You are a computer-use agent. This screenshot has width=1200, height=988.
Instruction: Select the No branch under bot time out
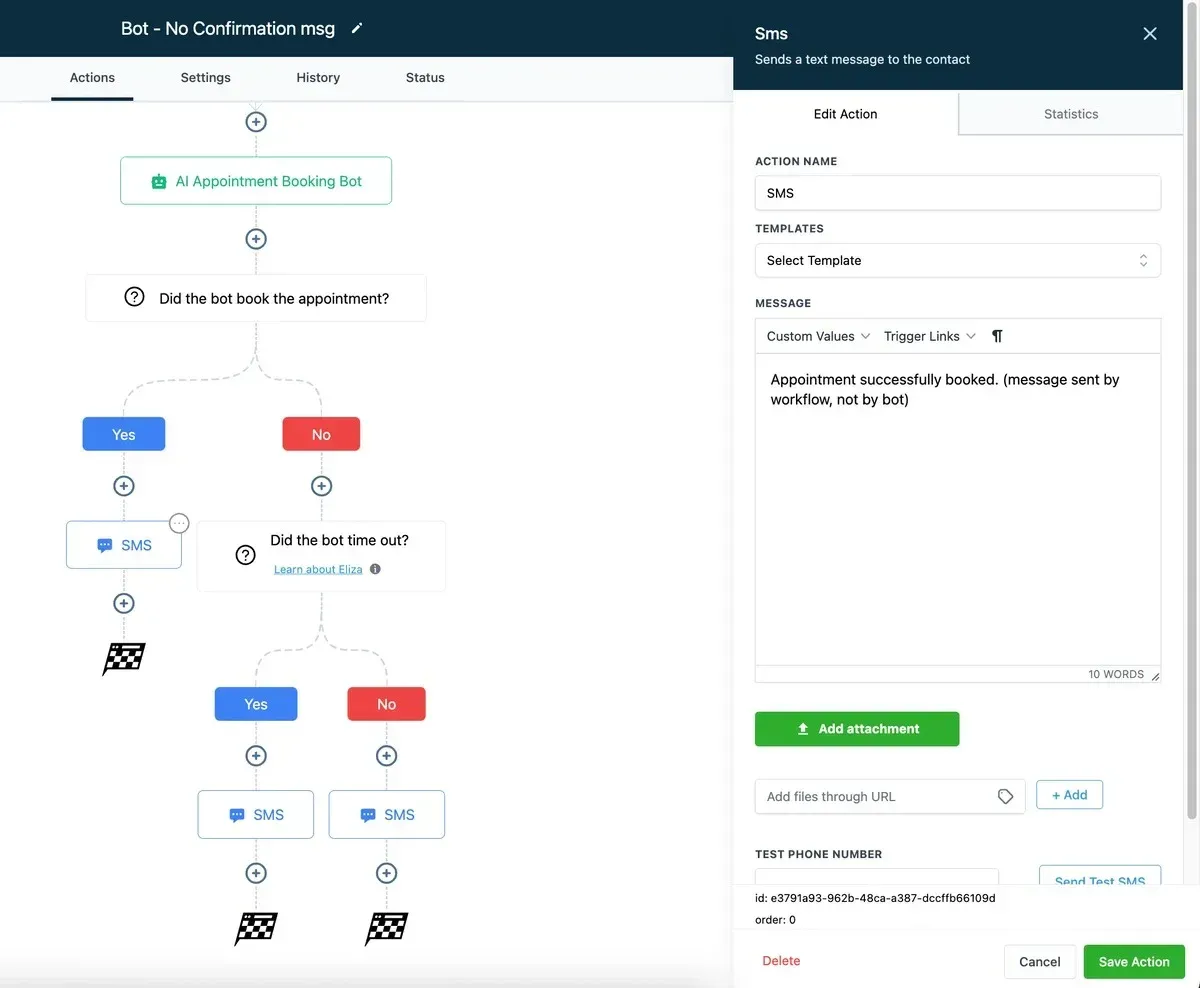(386, 704)
